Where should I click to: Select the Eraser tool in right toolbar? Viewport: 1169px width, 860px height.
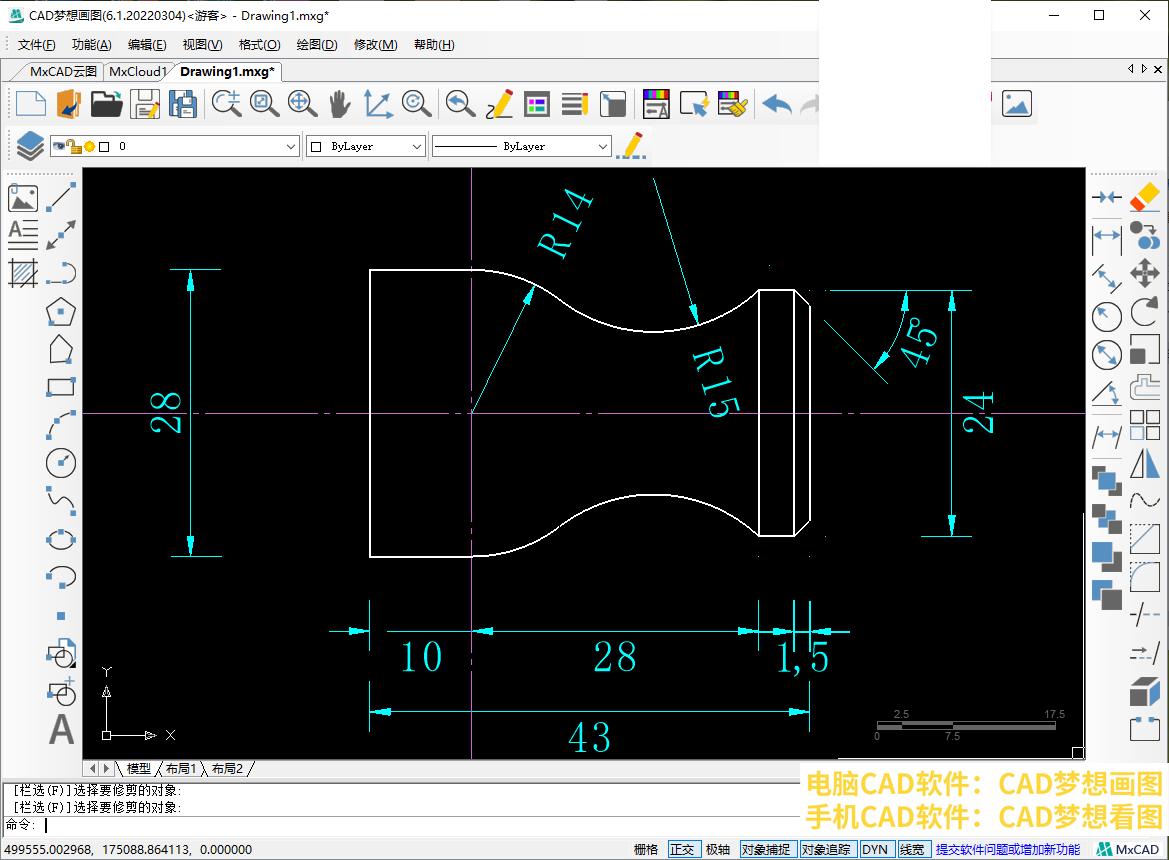click(x=1144, y=197)
